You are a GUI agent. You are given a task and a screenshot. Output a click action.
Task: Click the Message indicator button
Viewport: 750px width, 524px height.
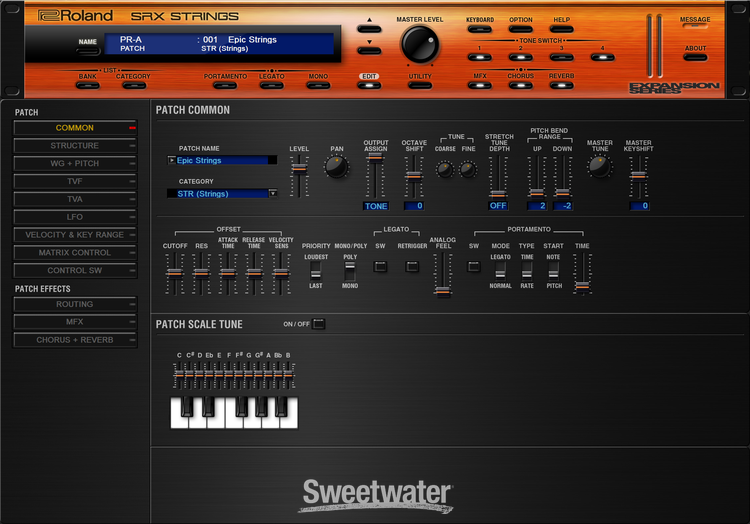[x=695, y=26]
